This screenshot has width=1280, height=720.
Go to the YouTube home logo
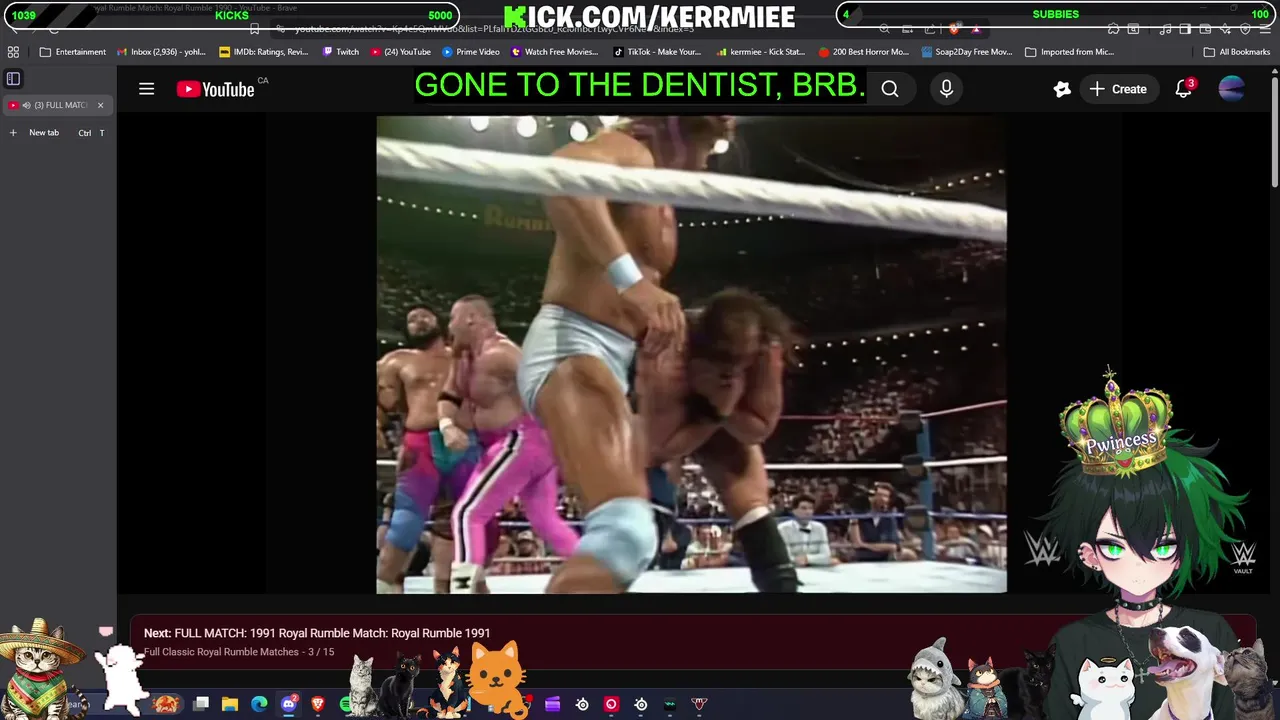216,89
